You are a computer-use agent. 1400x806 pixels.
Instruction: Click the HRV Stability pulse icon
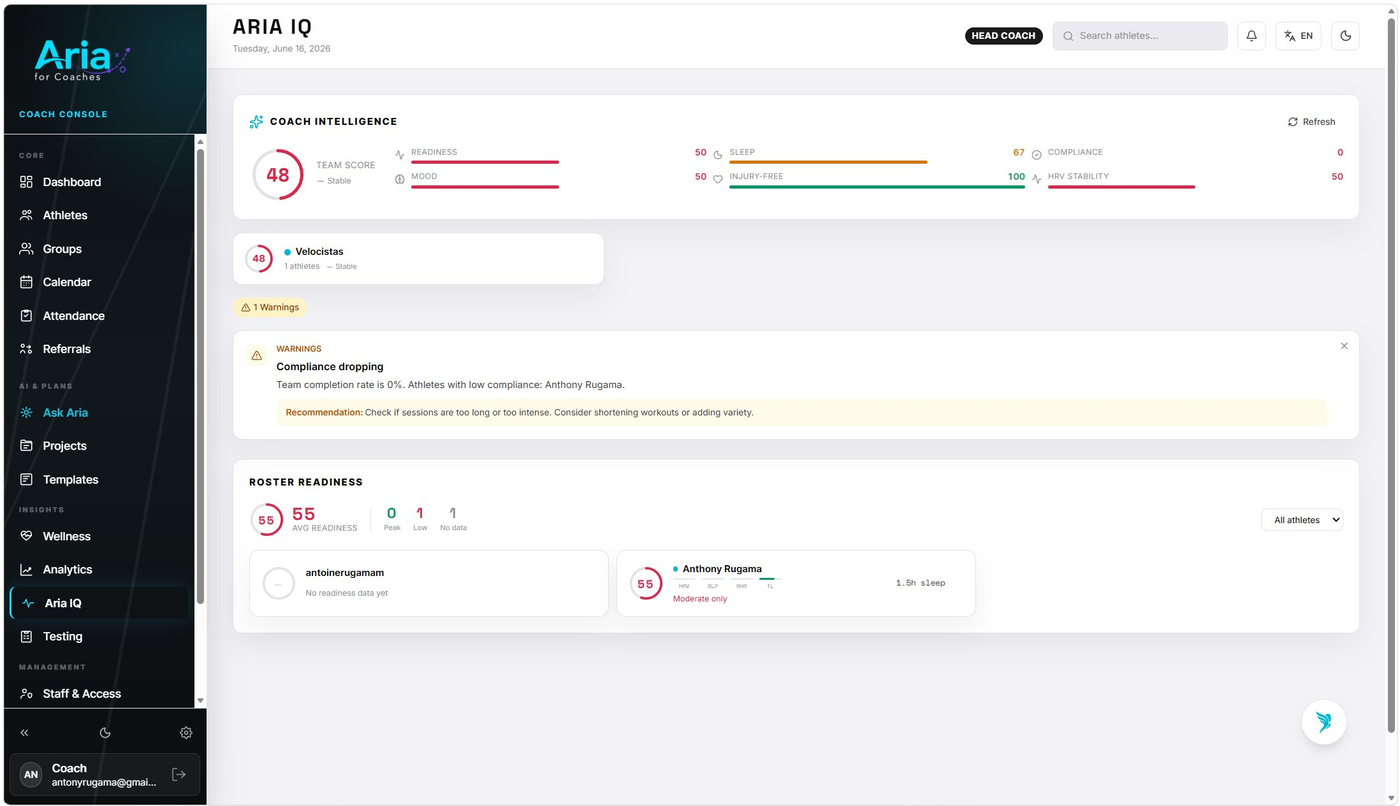[x=1037, y=179]
